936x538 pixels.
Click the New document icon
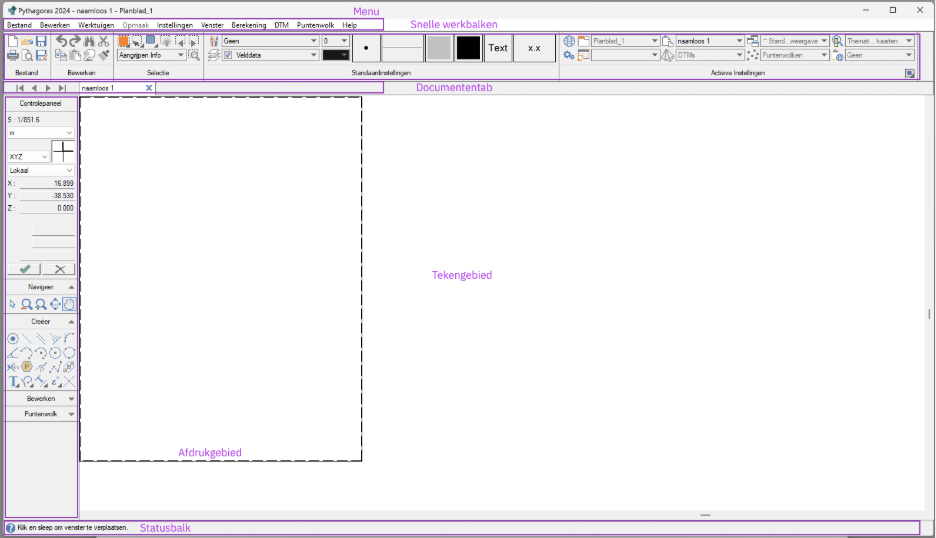(13, 41)
